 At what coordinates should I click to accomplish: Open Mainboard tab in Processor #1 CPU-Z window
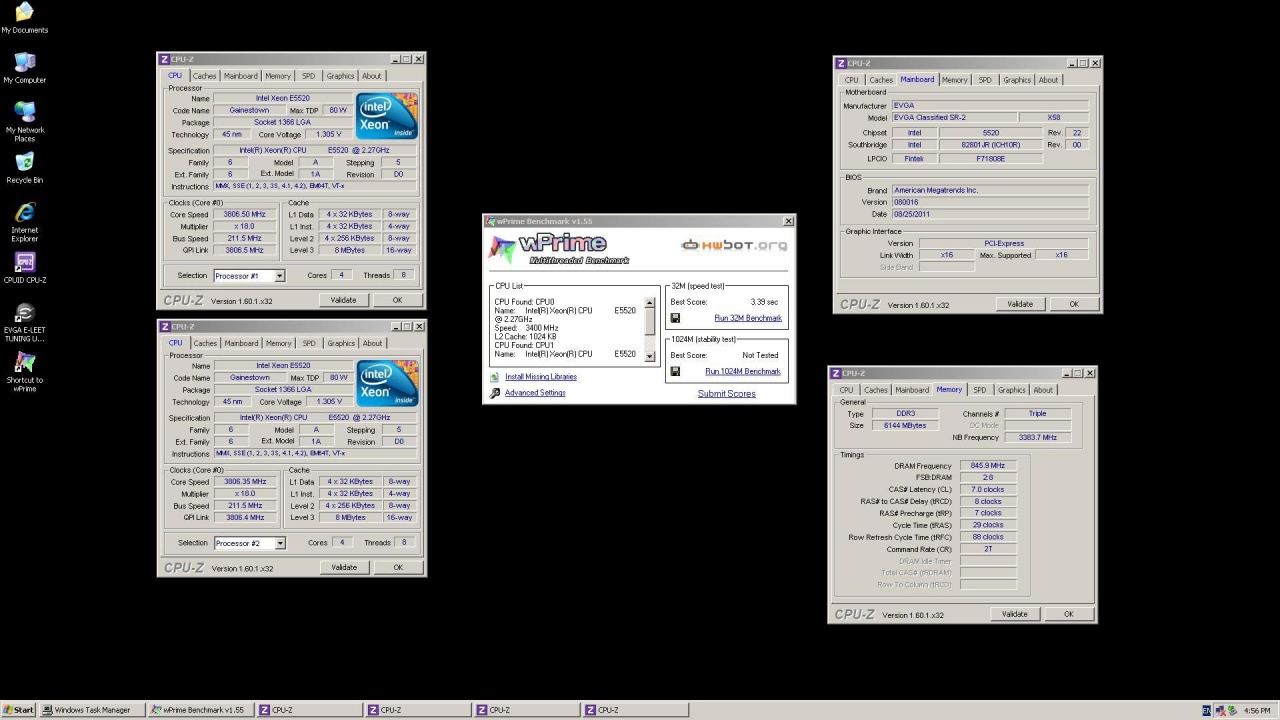click(x=240, y=76)
